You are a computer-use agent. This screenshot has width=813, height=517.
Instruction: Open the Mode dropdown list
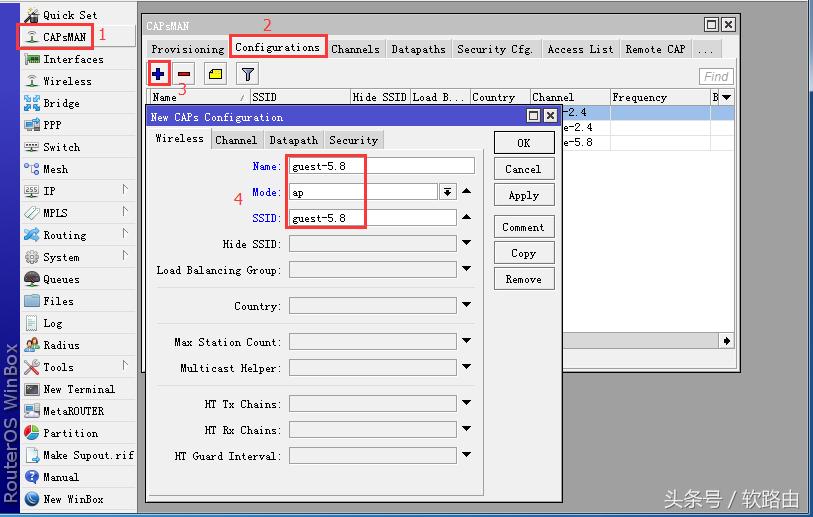pos(447,192)
